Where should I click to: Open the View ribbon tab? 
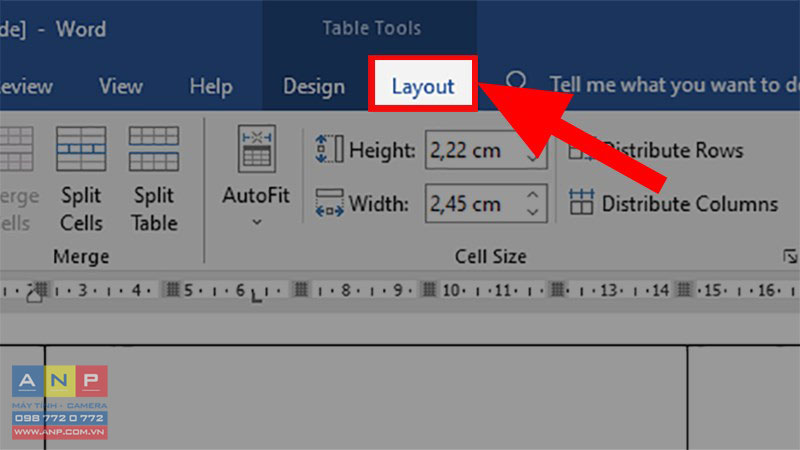pyautogui.click(x=120, y=86)
